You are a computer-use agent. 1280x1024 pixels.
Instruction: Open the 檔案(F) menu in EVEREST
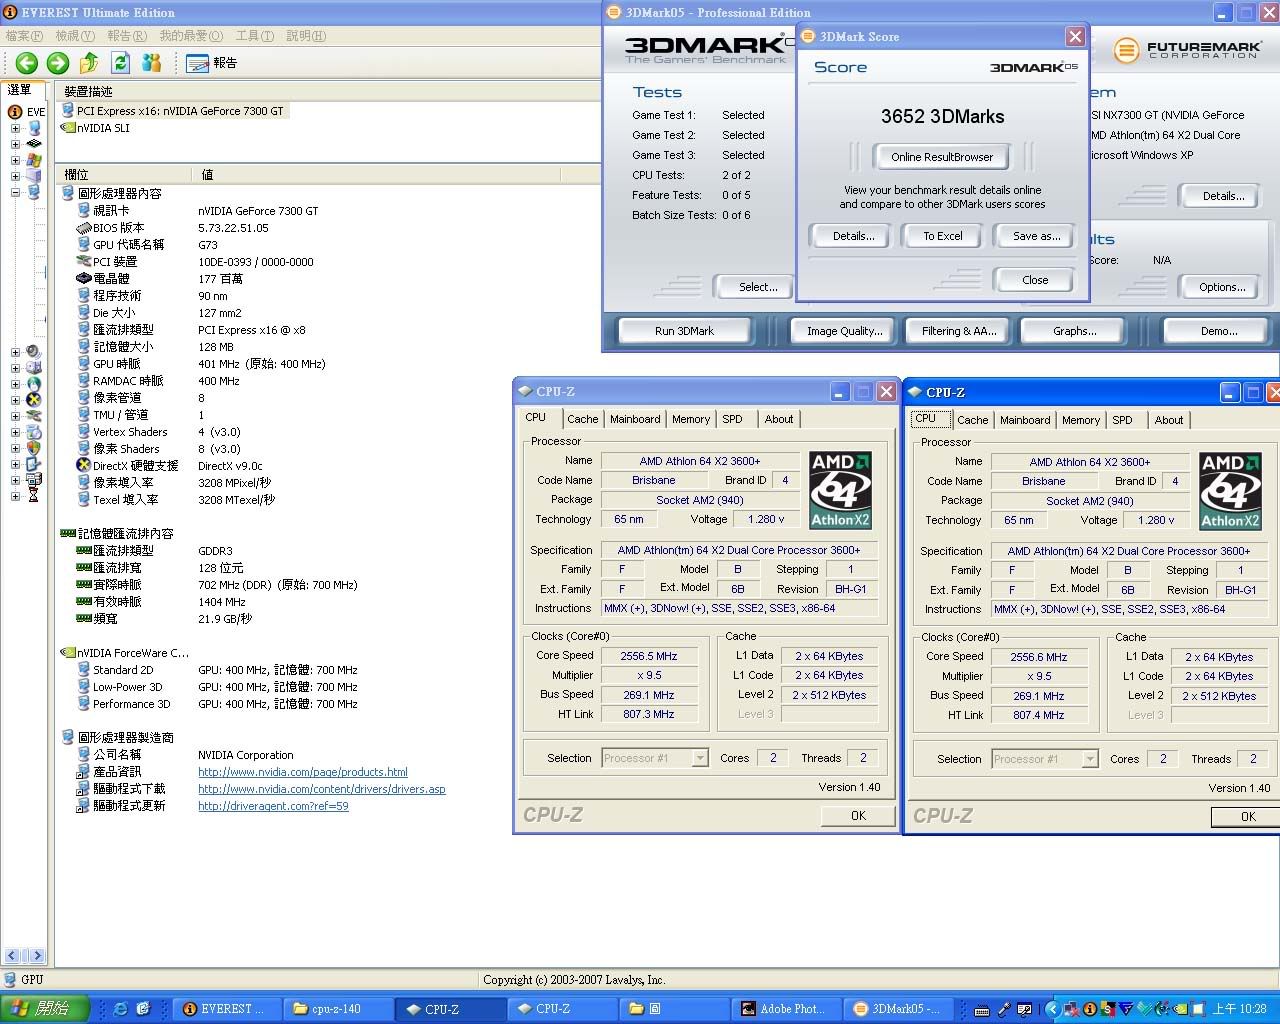tap(24, 36)
